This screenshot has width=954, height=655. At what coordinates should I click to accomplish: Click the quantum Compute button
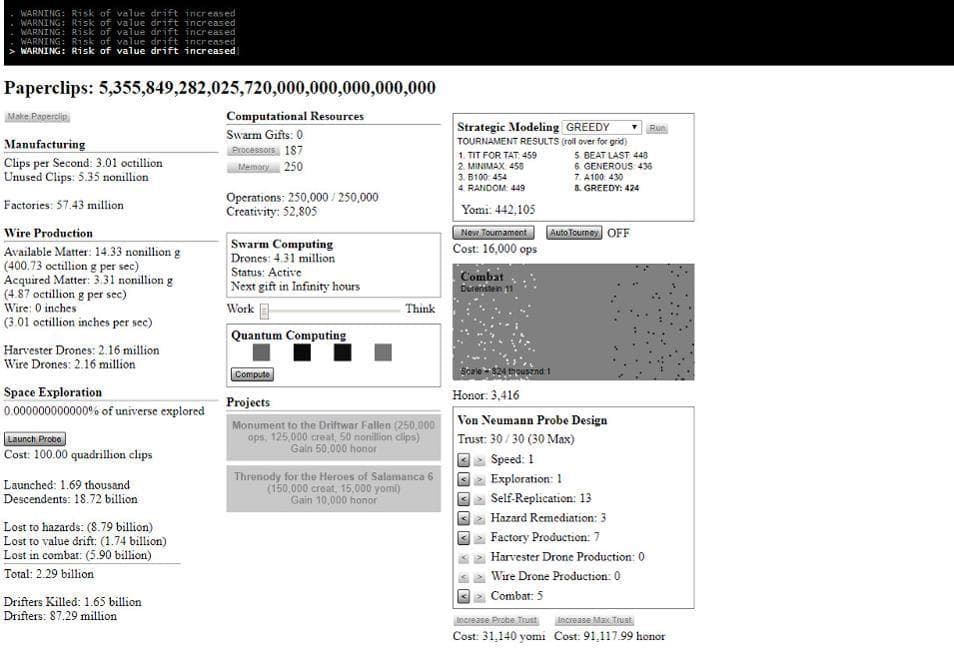click(x=252, y=375)
